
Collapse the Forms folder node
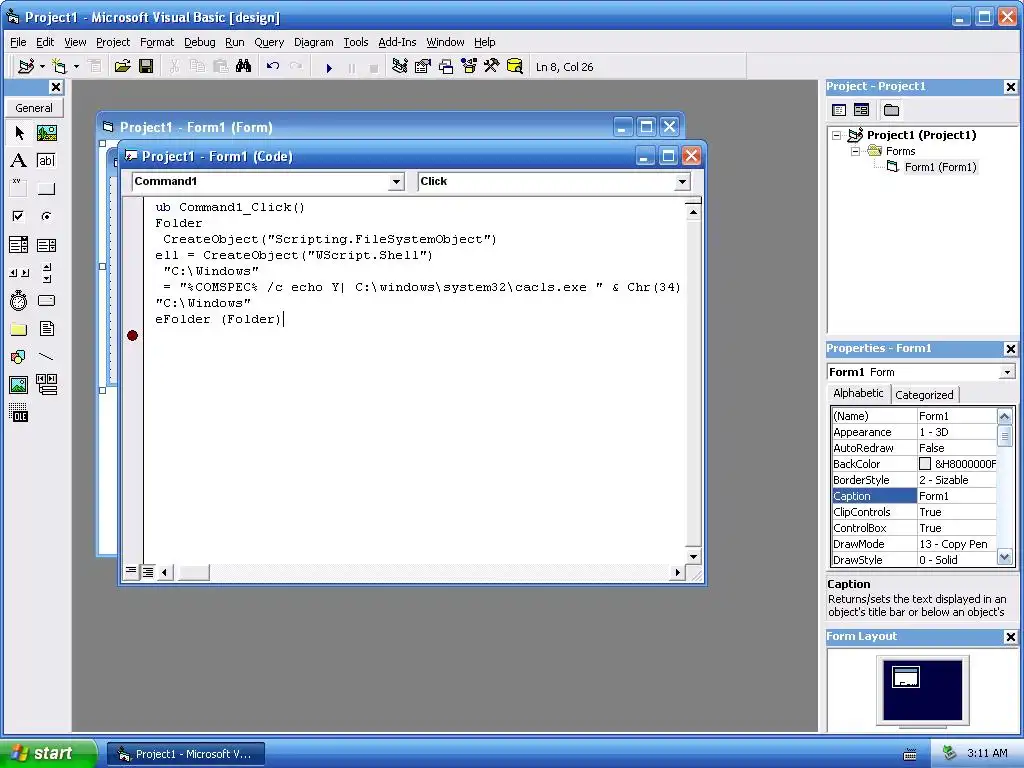856,151
